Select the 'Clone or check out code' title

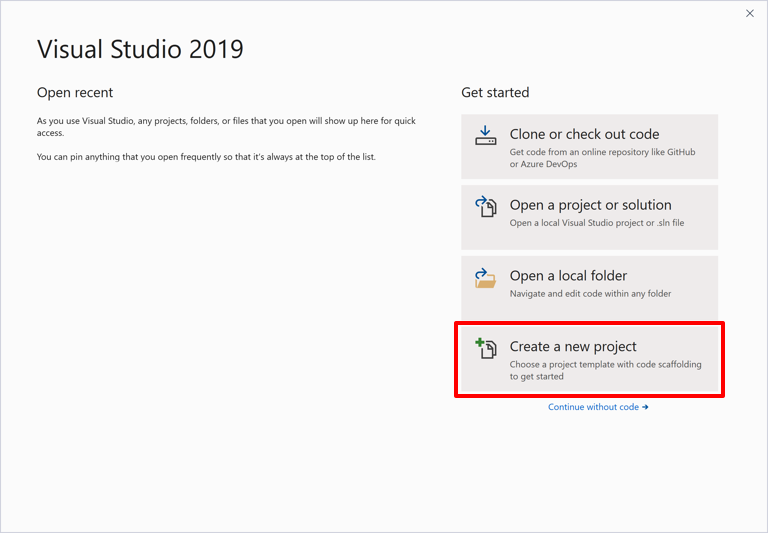coord(584,134)
